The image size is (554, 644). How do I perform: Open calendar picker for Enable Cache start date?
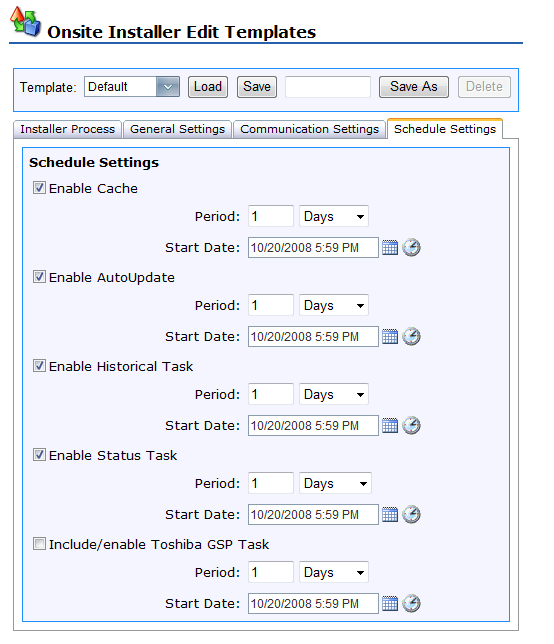[x=390, y=248]
